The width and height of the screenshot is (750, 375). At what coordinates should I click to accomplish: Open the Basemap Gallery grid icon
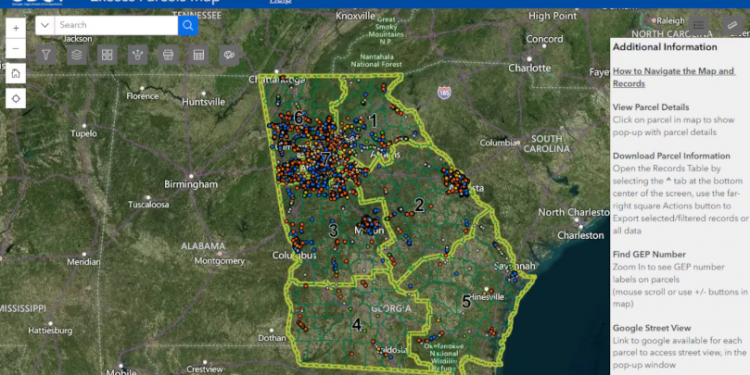point(107,55)
